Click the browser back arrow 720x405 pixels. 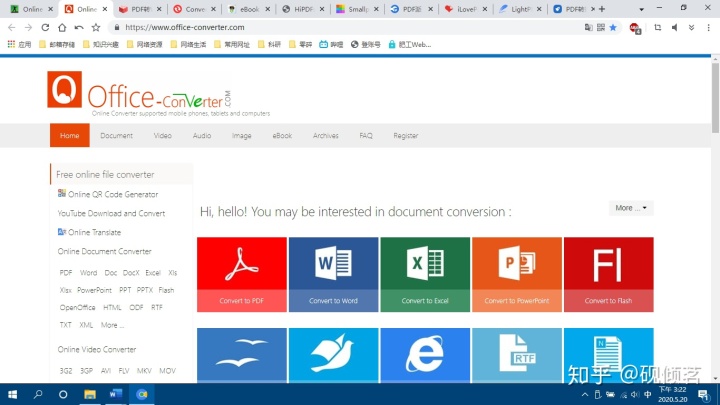[11, 28]
